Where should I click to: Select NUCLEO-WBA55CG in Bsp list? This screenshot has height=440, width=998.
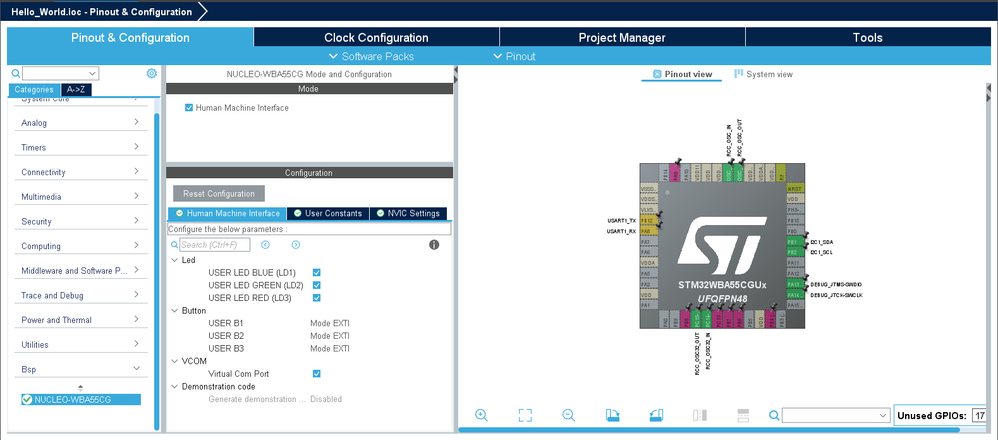(x=80, y=400)
